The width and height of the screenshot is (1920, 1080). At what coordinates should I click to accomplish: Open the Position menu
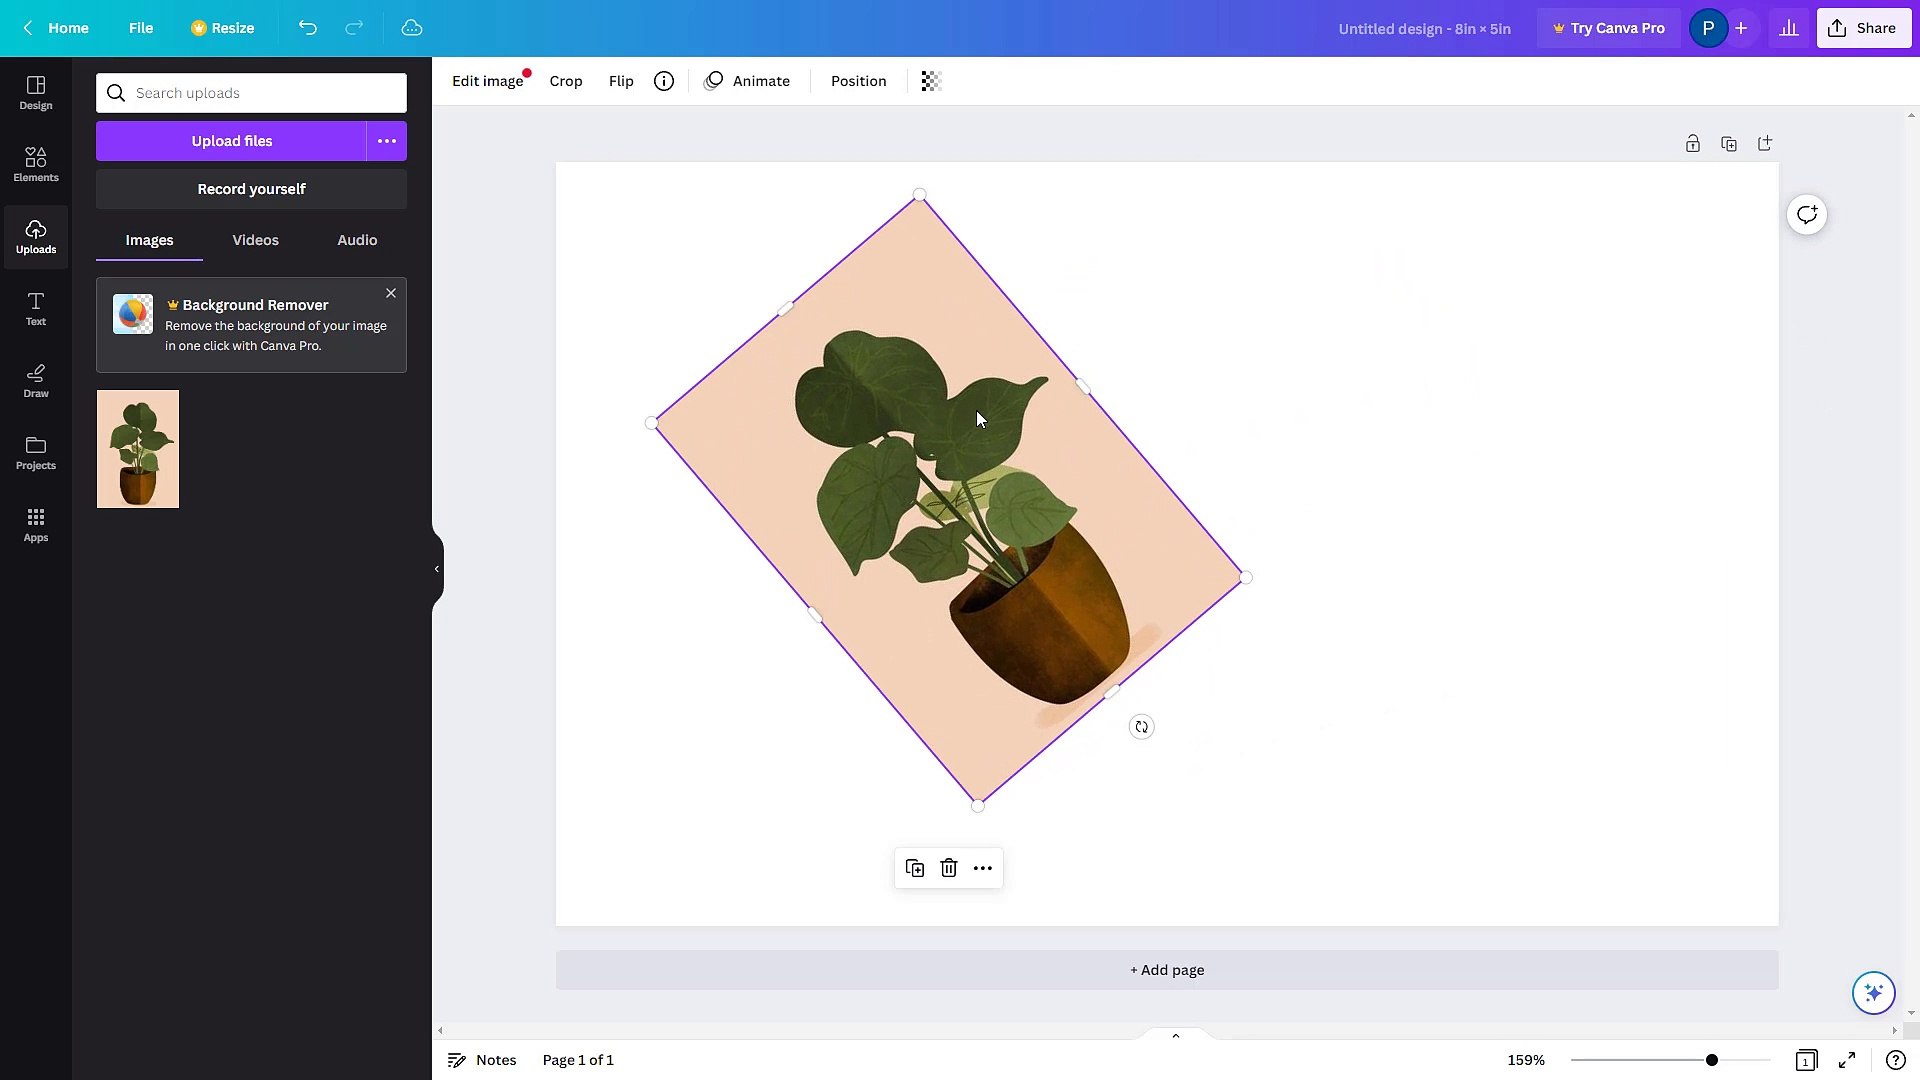click(858, 80)
